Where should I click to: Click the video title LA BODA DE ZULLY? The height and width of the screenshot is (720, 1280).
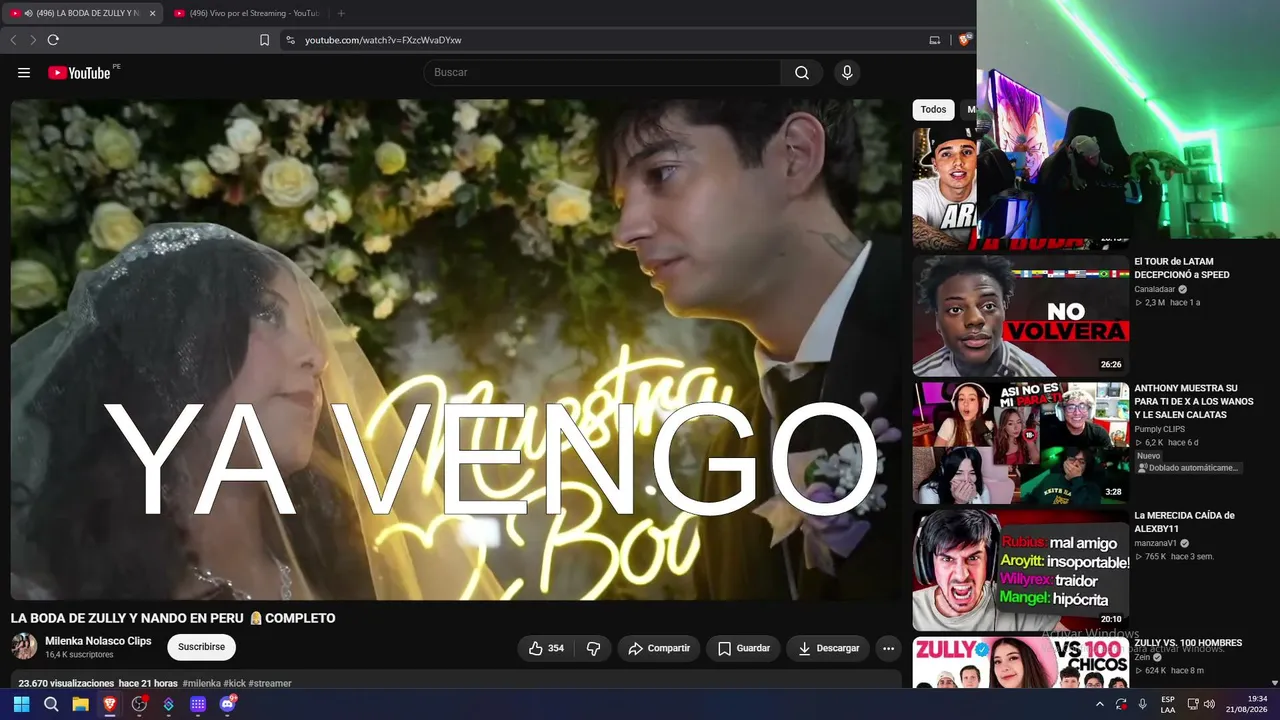pos(173,618)
